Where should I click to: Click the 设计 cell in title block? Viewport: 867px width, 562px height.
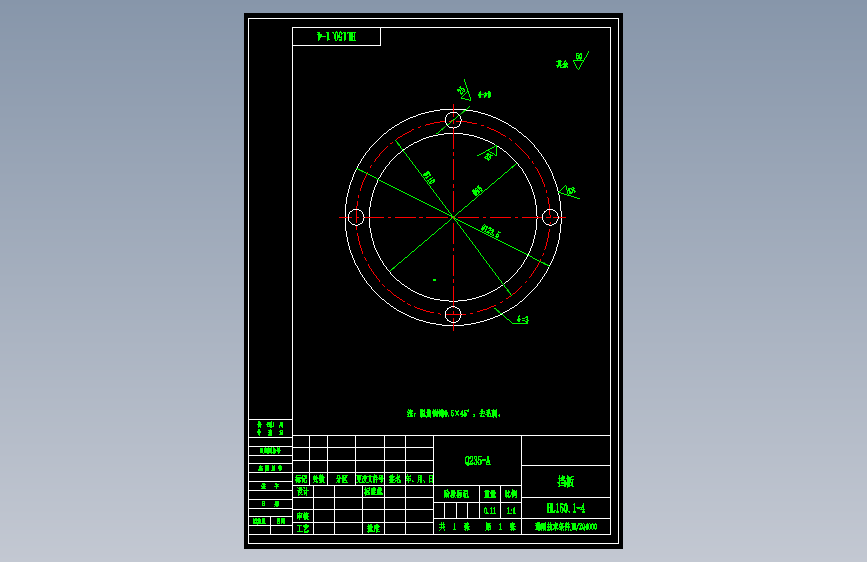(302, 491)
